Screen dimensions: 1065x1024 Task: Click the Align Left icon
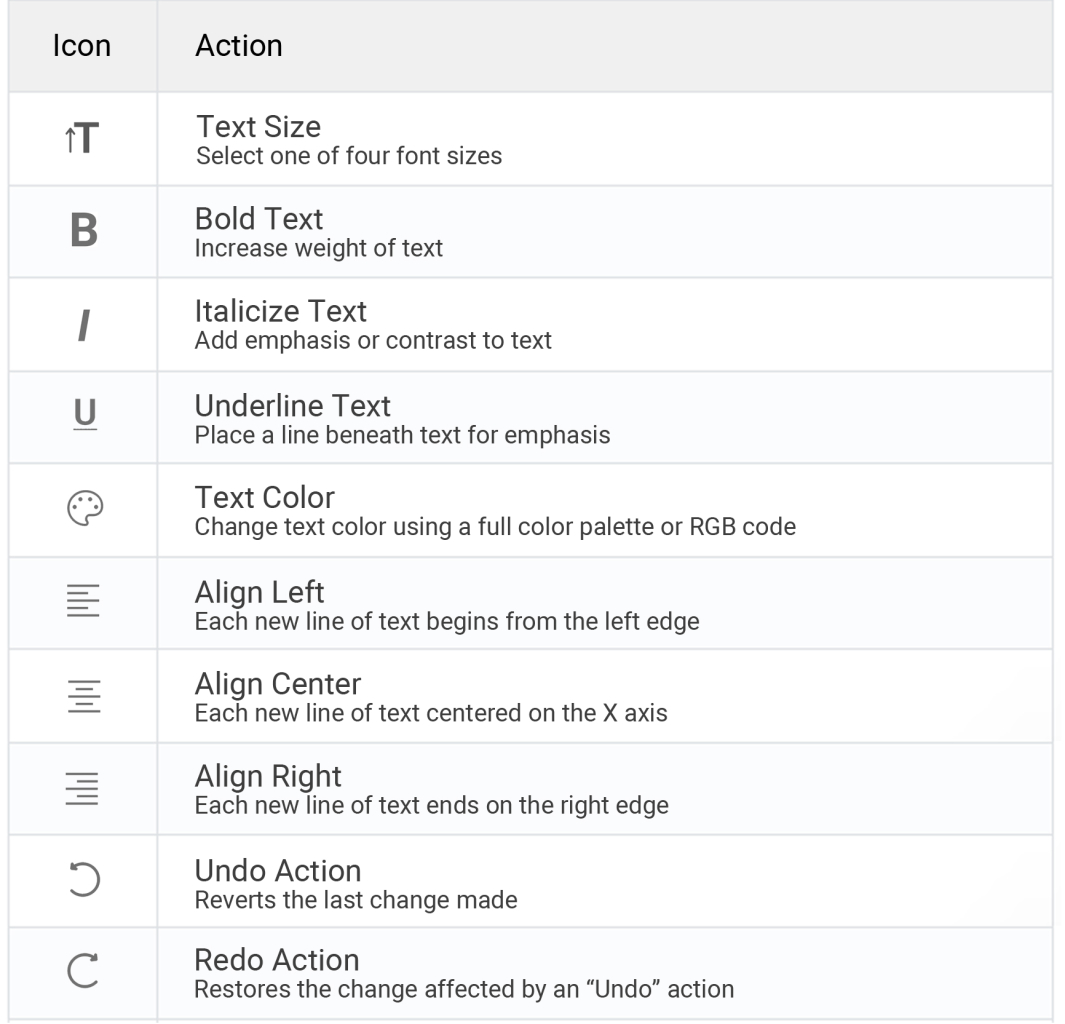tap(83, 603)
